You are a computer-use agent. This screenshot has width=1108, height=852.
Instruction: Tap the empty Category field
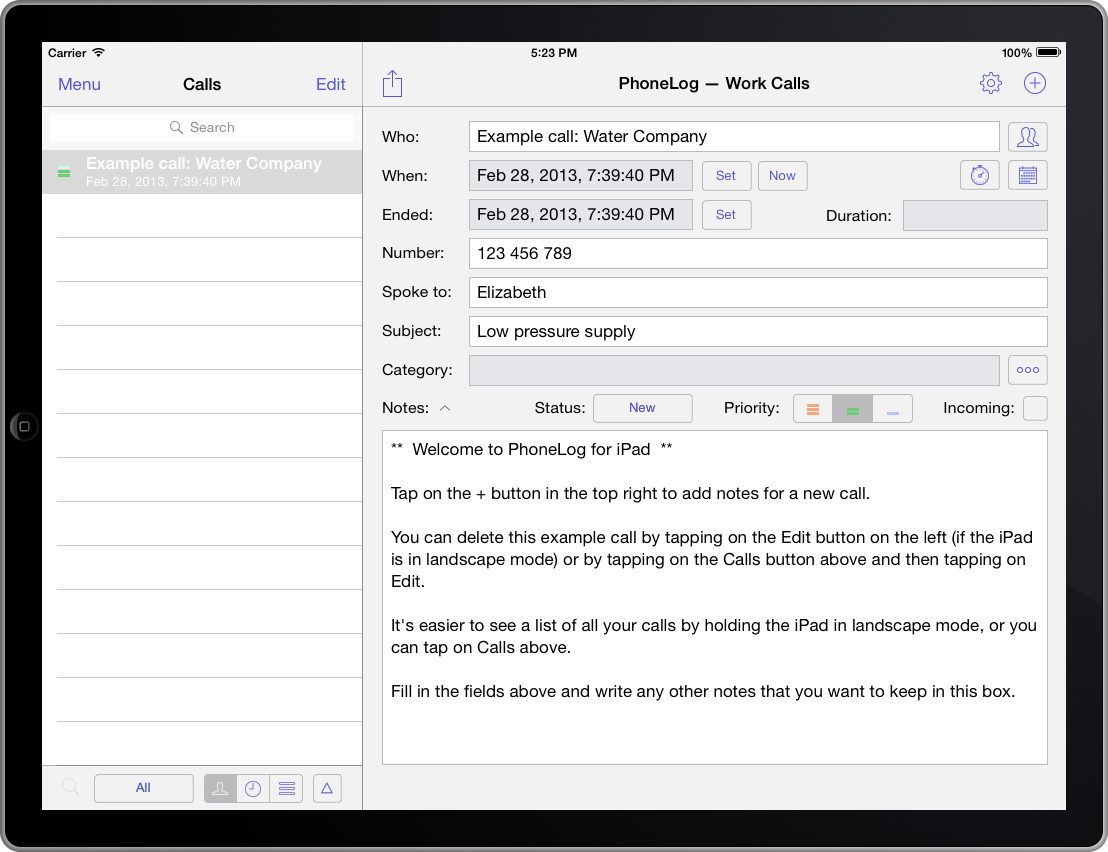pos(734,370)
